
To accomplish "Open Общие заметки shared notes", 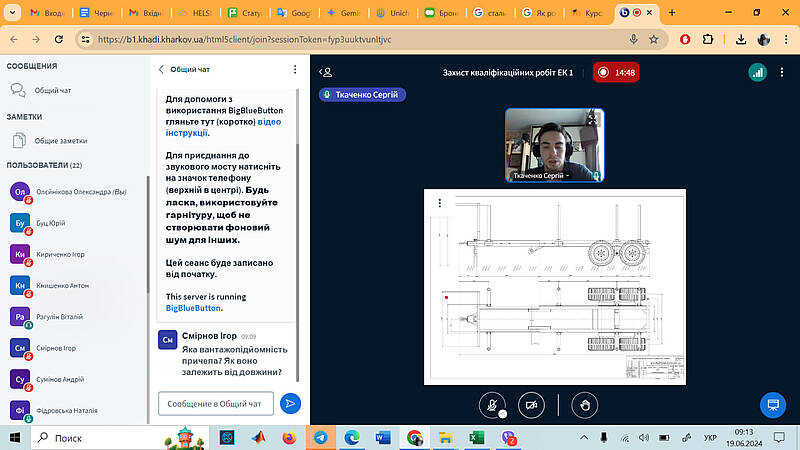I will (x=61, y=141).
